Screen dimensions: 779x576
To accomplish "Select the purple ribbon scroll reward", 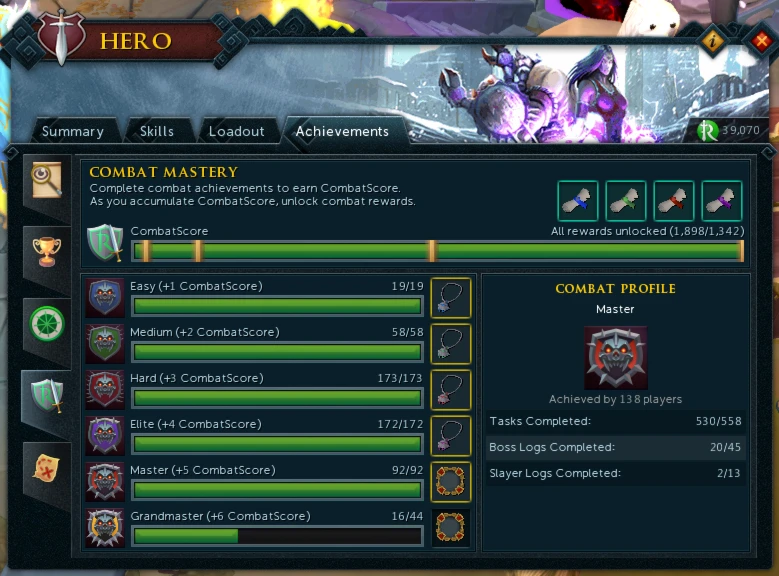I will 722,201.
